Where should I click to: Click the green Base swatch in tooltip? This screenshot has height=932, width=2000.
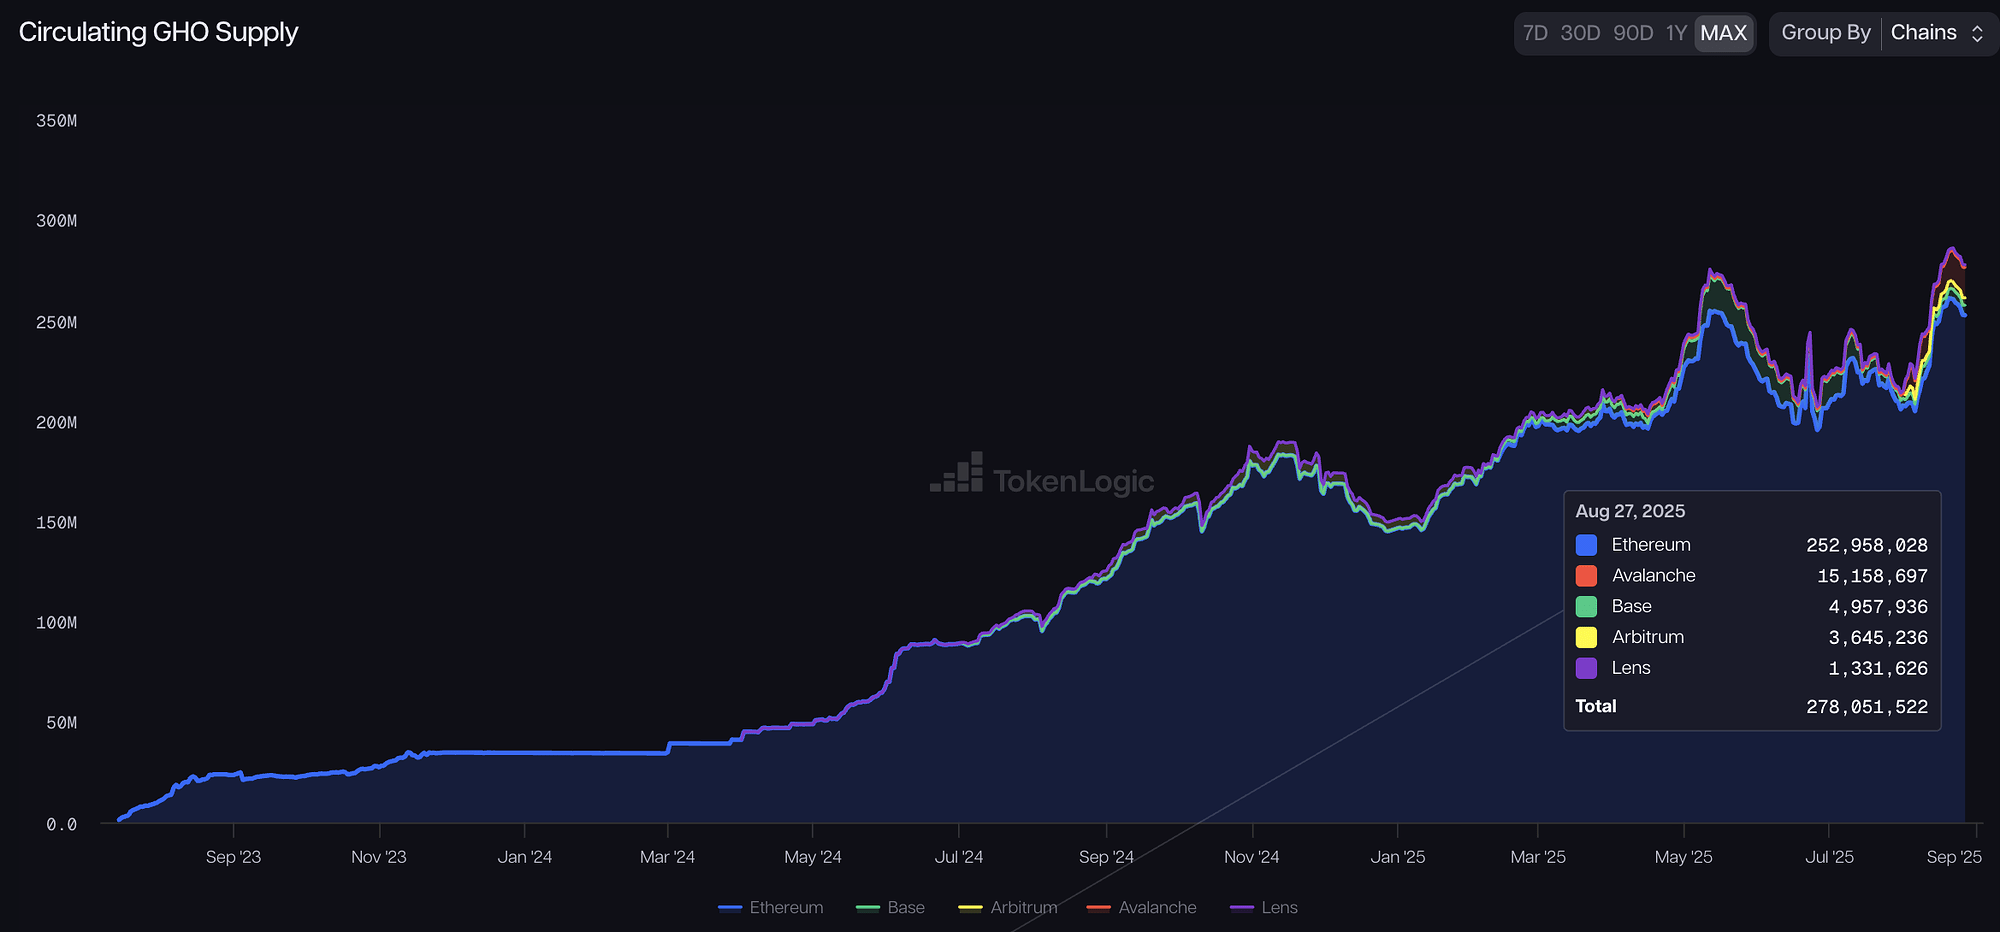click(1586, 607)
